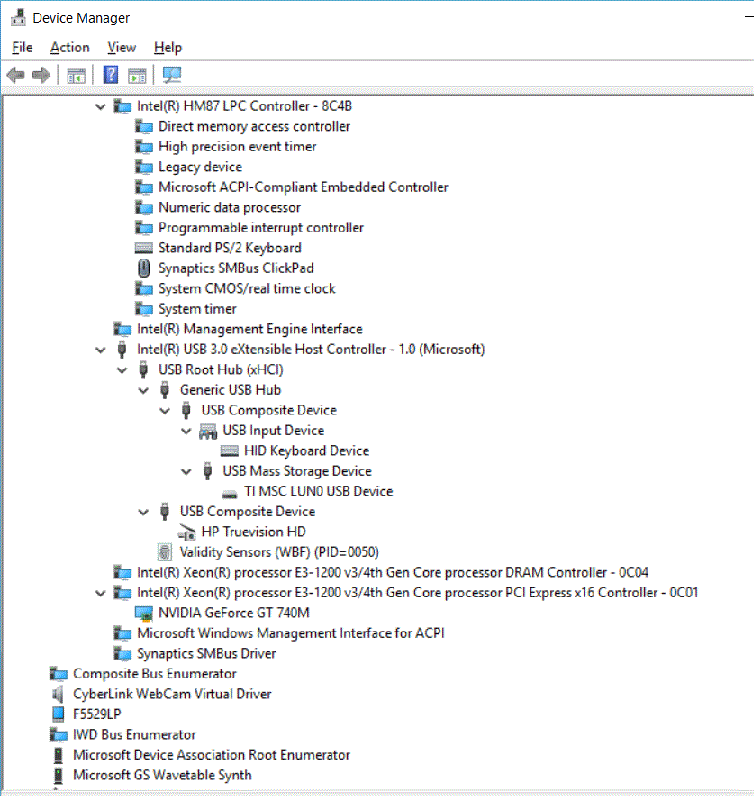Viewport: 754px width, 796px height.
Task: Select Synaptics SMBus Driver
Action: 207,653
